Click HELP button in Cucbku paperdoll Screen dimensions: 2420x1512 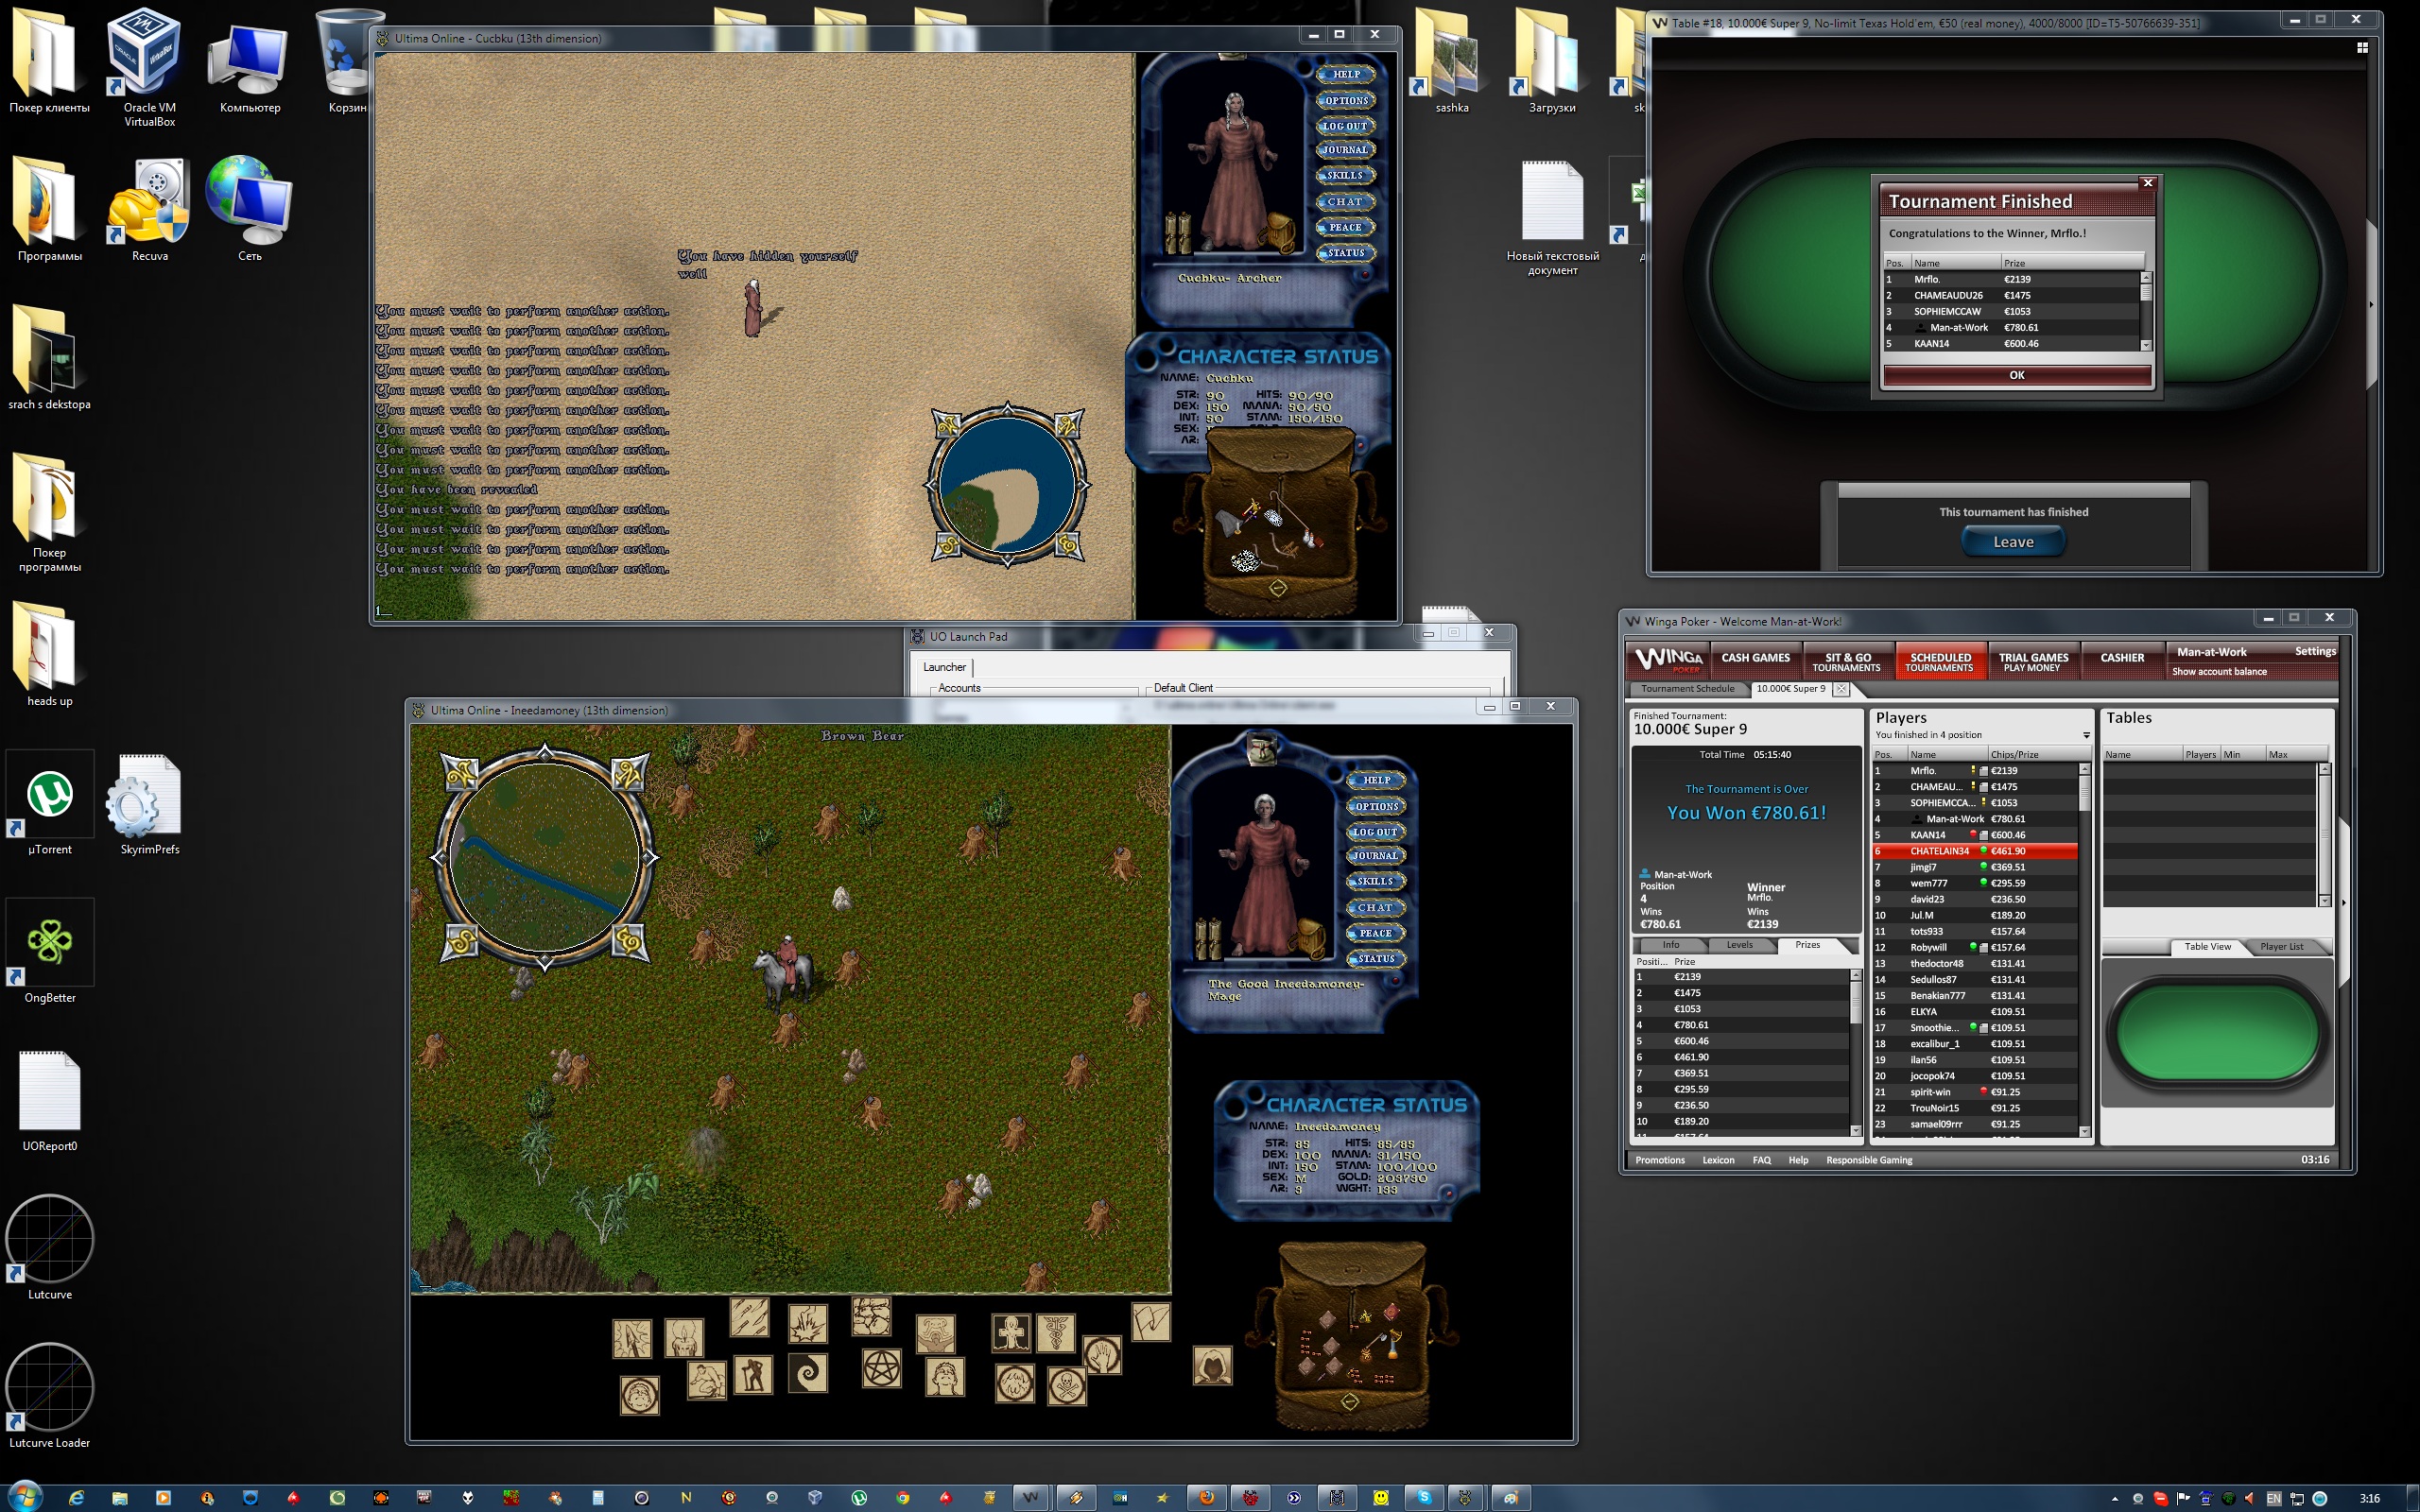1346,74
